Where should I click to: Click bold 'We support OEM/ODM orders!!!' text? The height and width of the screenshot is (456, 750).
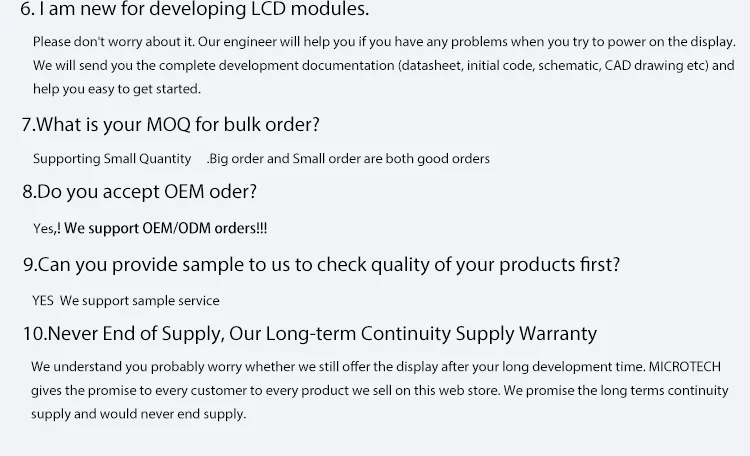[x=165, y=228]
